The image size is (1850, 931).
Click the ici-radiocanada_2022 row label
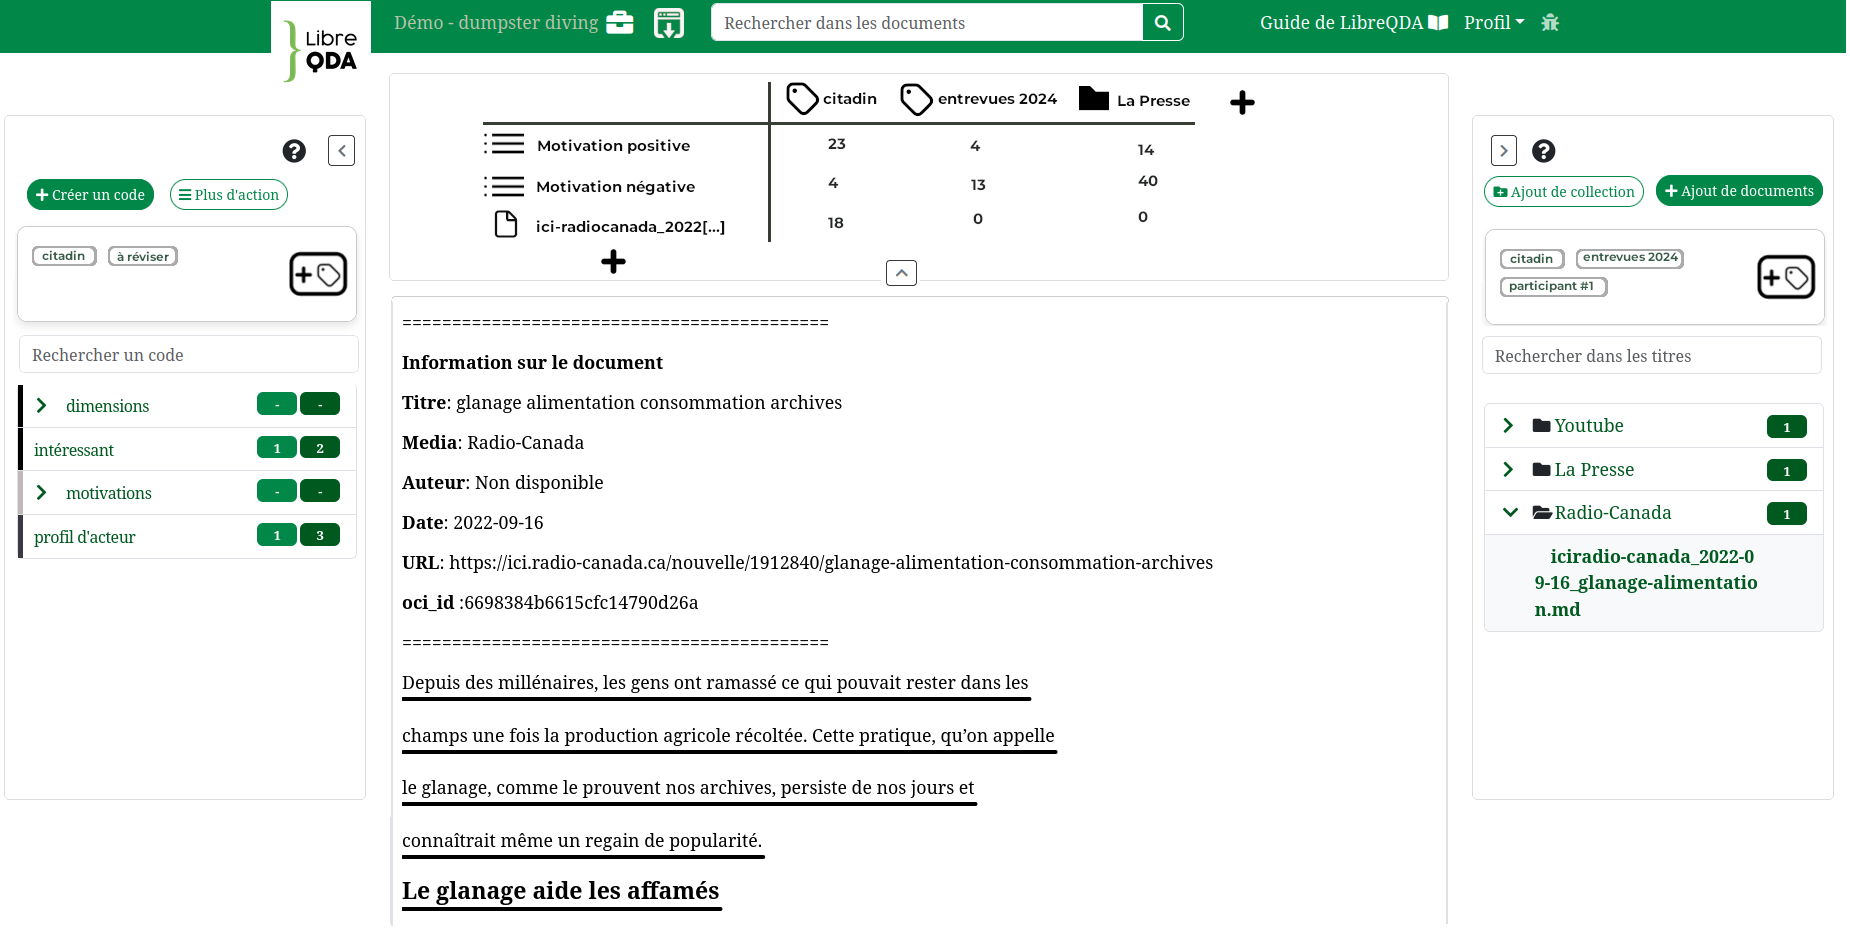pos(631,227)
